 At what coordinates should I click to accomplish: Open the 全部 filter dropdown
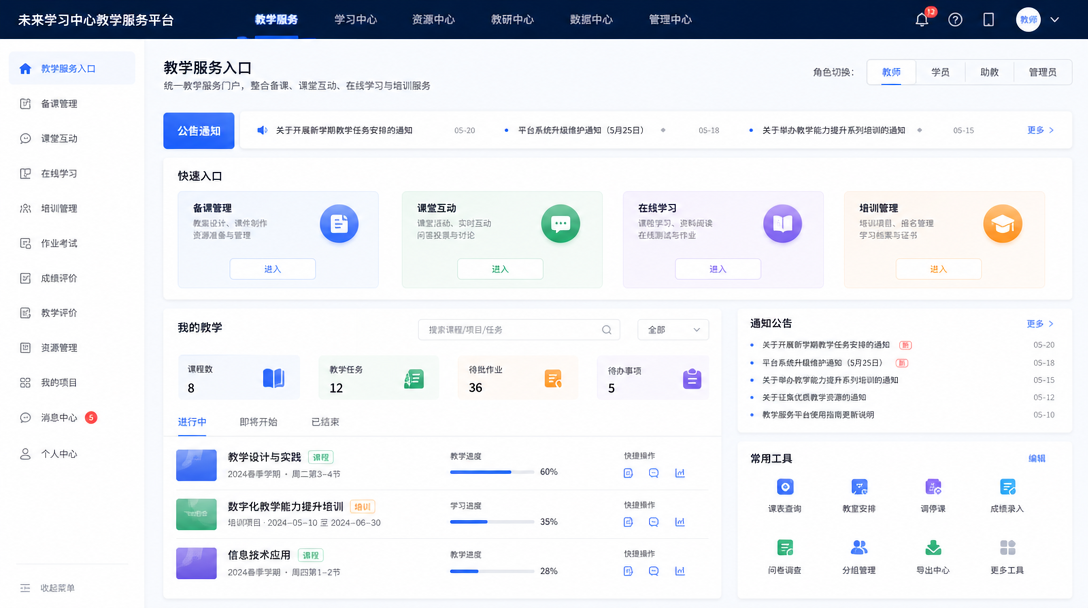pos(673,330)
